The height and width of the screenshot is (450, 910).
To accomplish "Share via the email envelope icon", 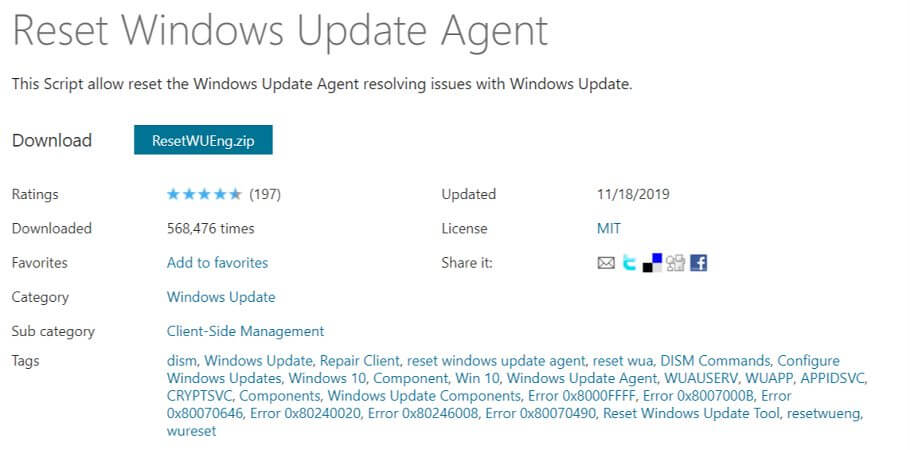I will click(605, 264).
